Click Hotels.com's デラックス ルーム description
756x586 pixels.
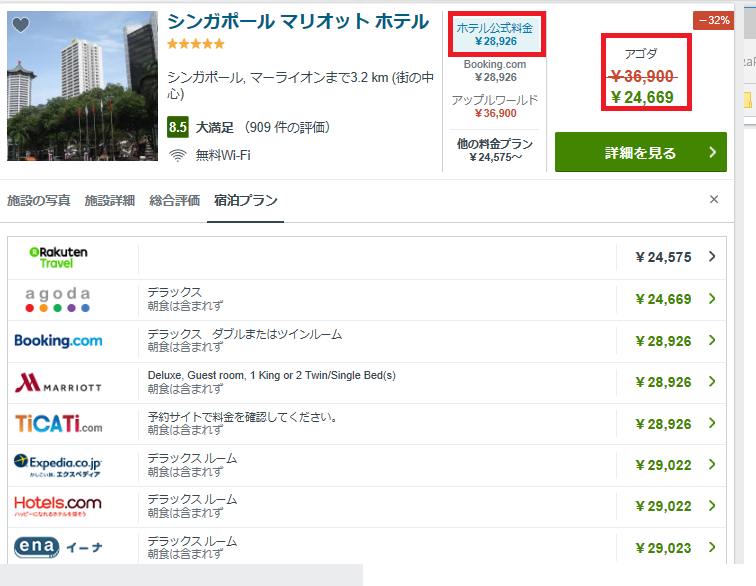click(192, 499)
